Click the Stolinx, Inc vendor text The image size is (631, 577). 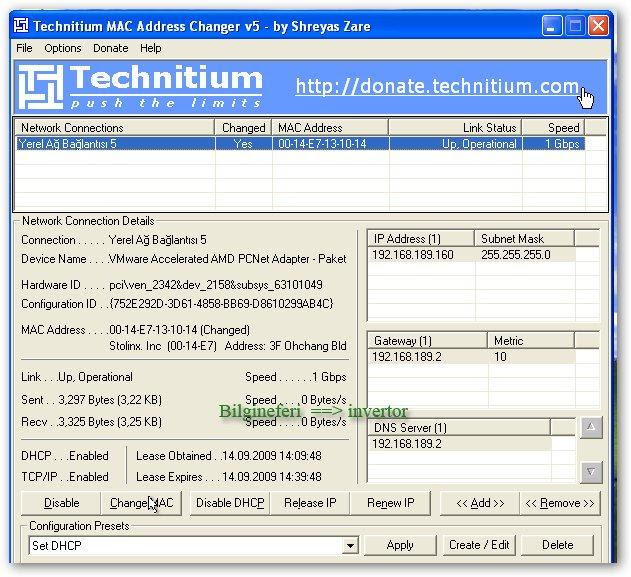point(135,346)
